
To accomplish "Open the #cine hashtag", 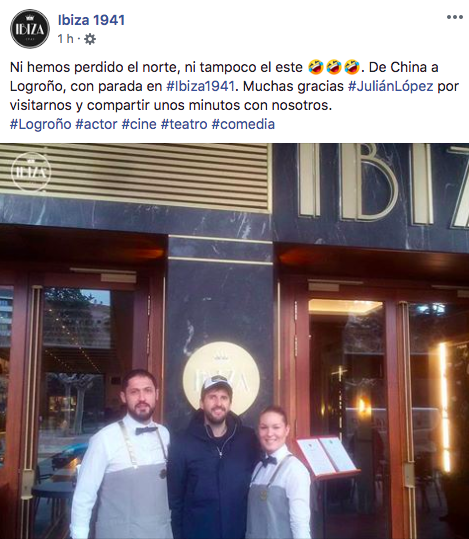I will tap(139, 124).
